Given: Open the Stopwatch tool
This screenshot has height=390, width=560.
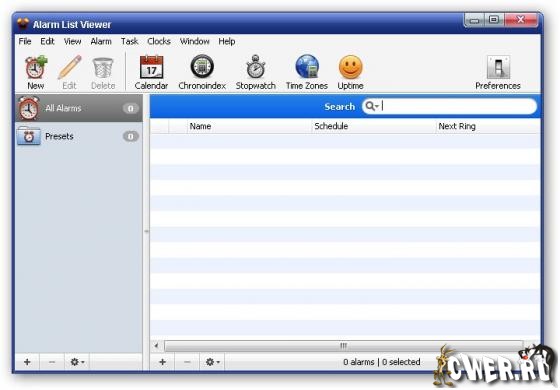Looking at the screenshot, I should point(256,72).
